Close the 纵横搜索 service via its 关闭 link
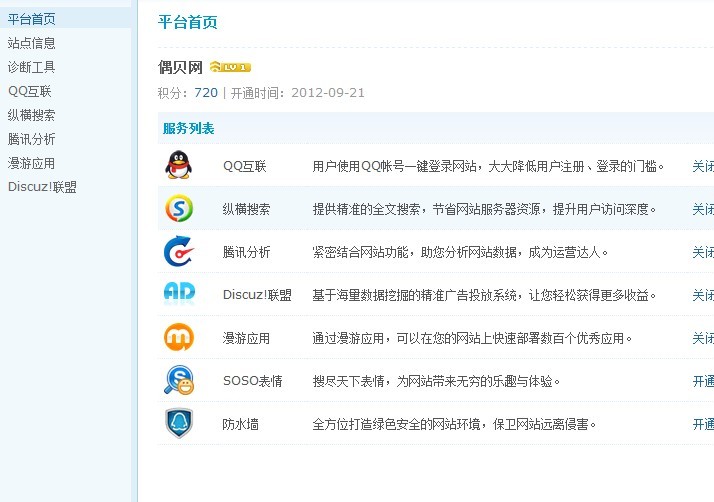 pos(703,209)
